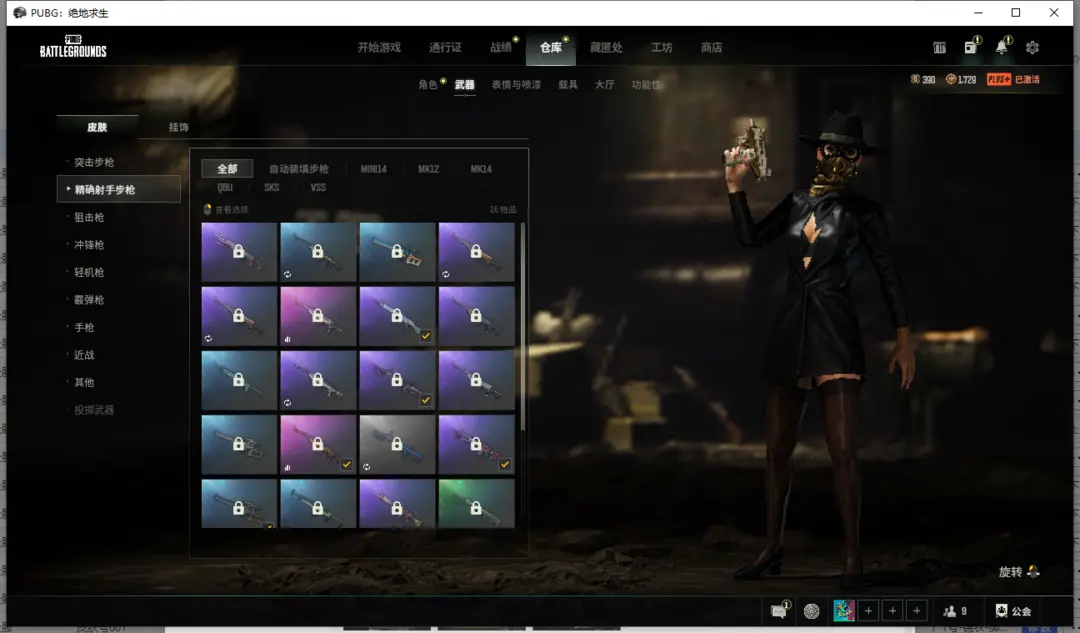The width and height of the screenshot is (1080, 633).
Task: Maximize the PUBG window
Action: coord(1016,12)
